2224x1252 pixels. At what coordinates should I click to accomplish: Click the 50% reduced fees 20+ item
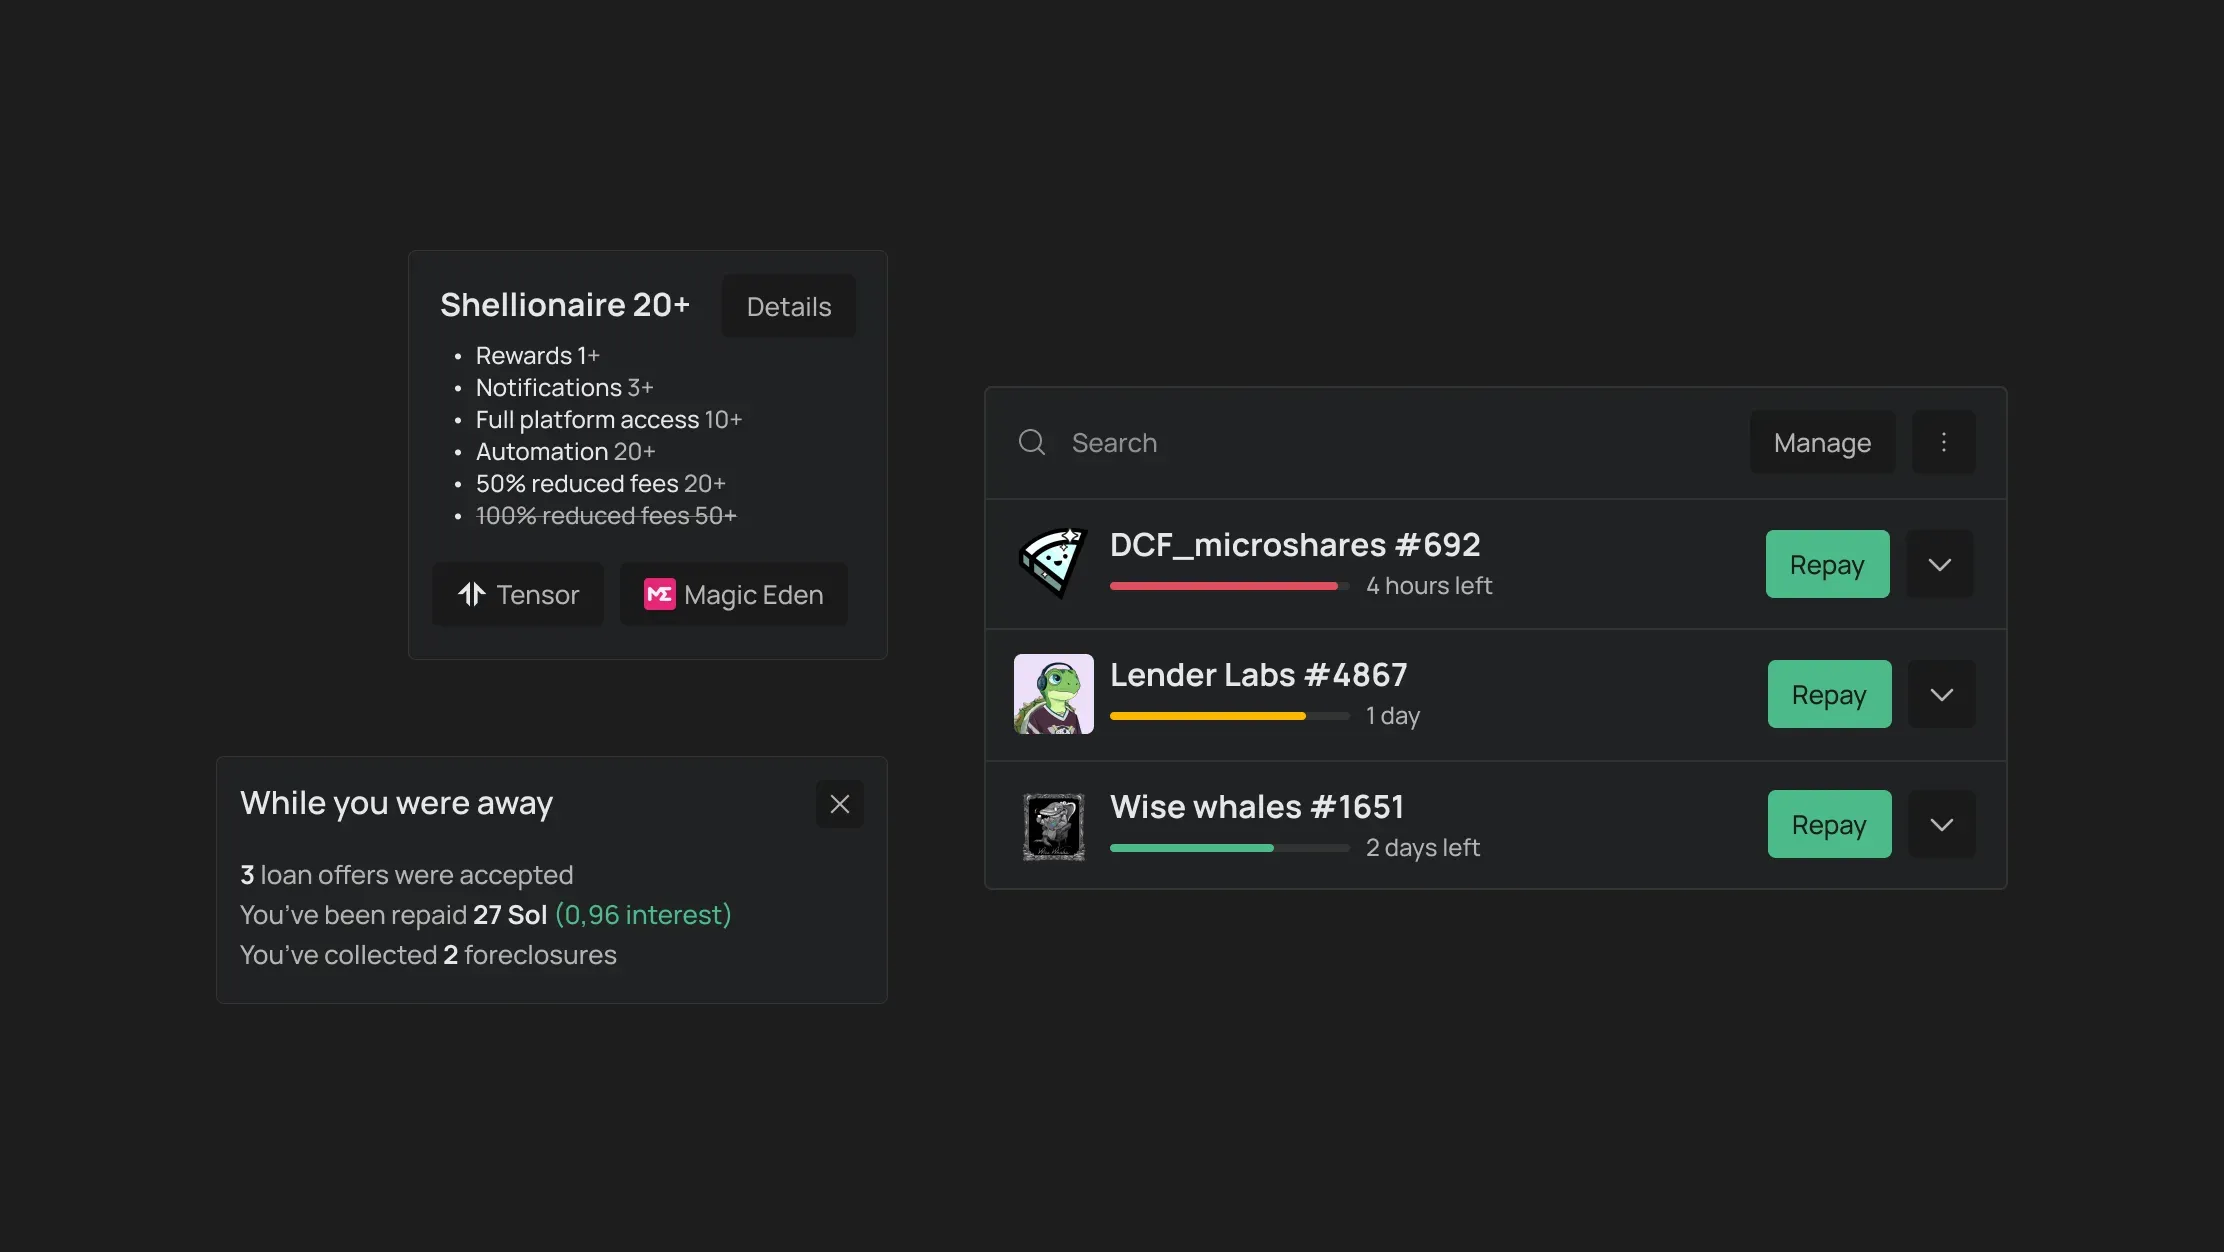(600, 484)
